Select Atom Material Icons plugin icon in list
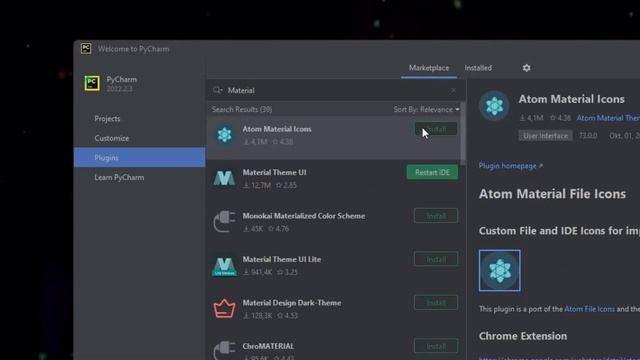This screenshot has width=640, height=360. click(224, 135)
